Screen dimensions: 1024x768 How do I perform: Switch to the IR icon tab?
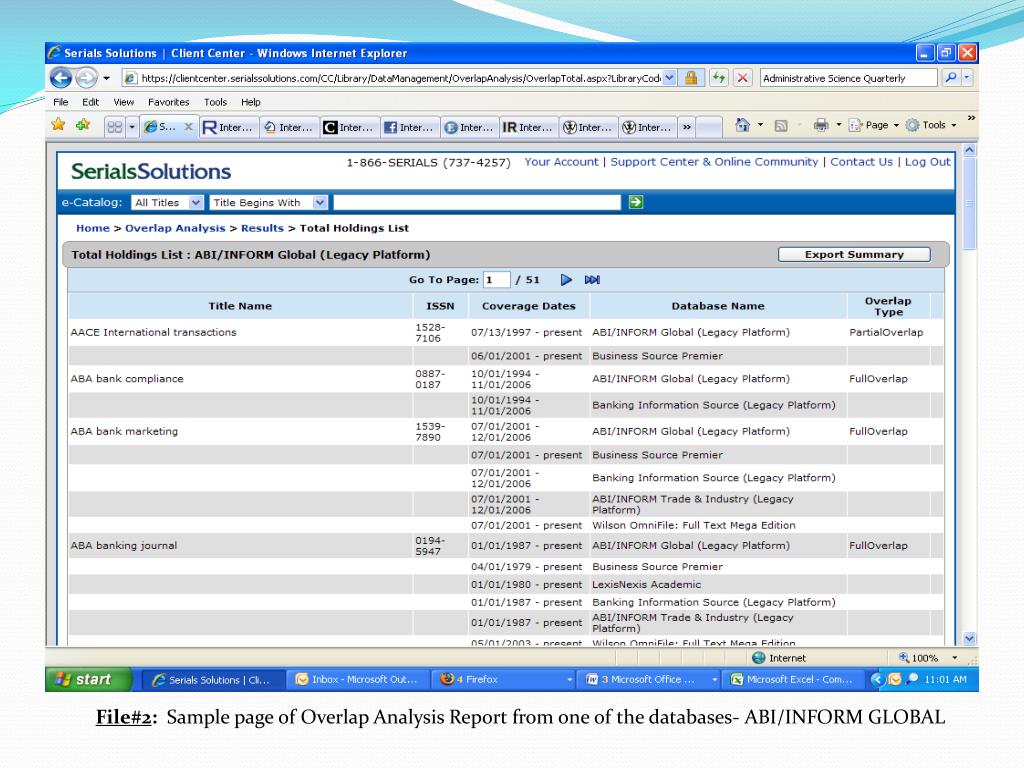528,127
